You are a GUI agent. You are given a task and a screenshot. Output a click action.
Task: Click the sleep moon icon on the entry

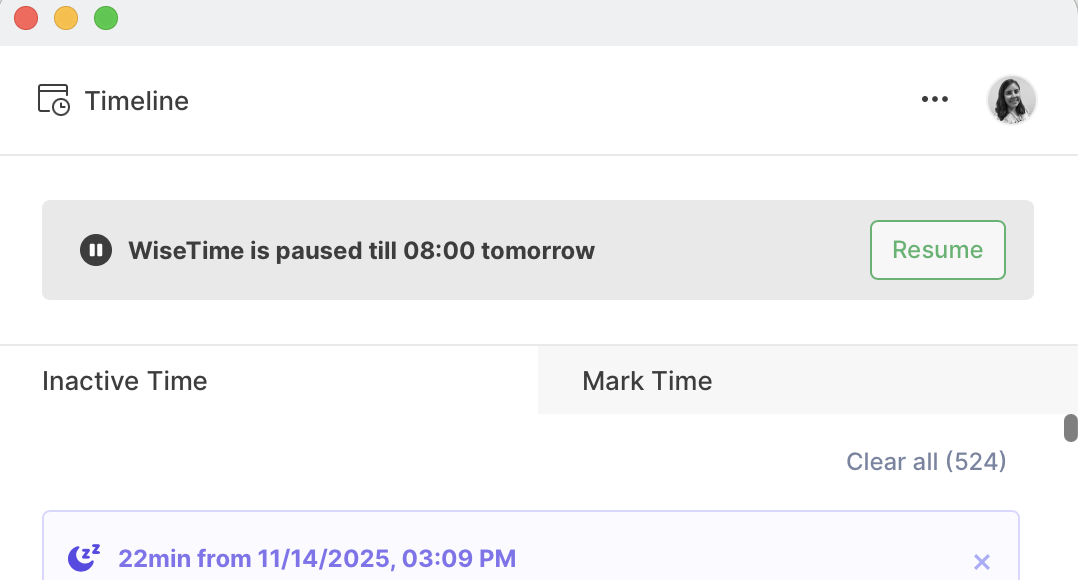click(83, 556)
